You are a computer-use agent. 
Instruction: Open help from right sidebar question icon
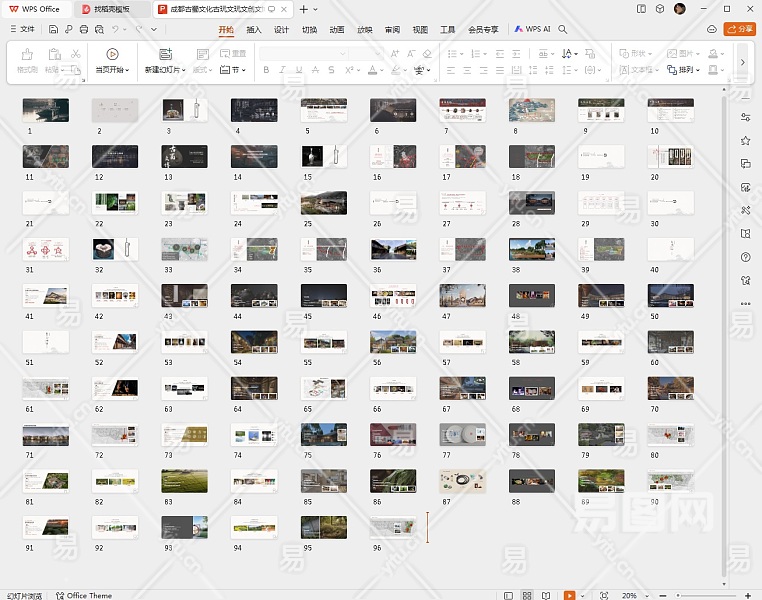tap(745, 257)
